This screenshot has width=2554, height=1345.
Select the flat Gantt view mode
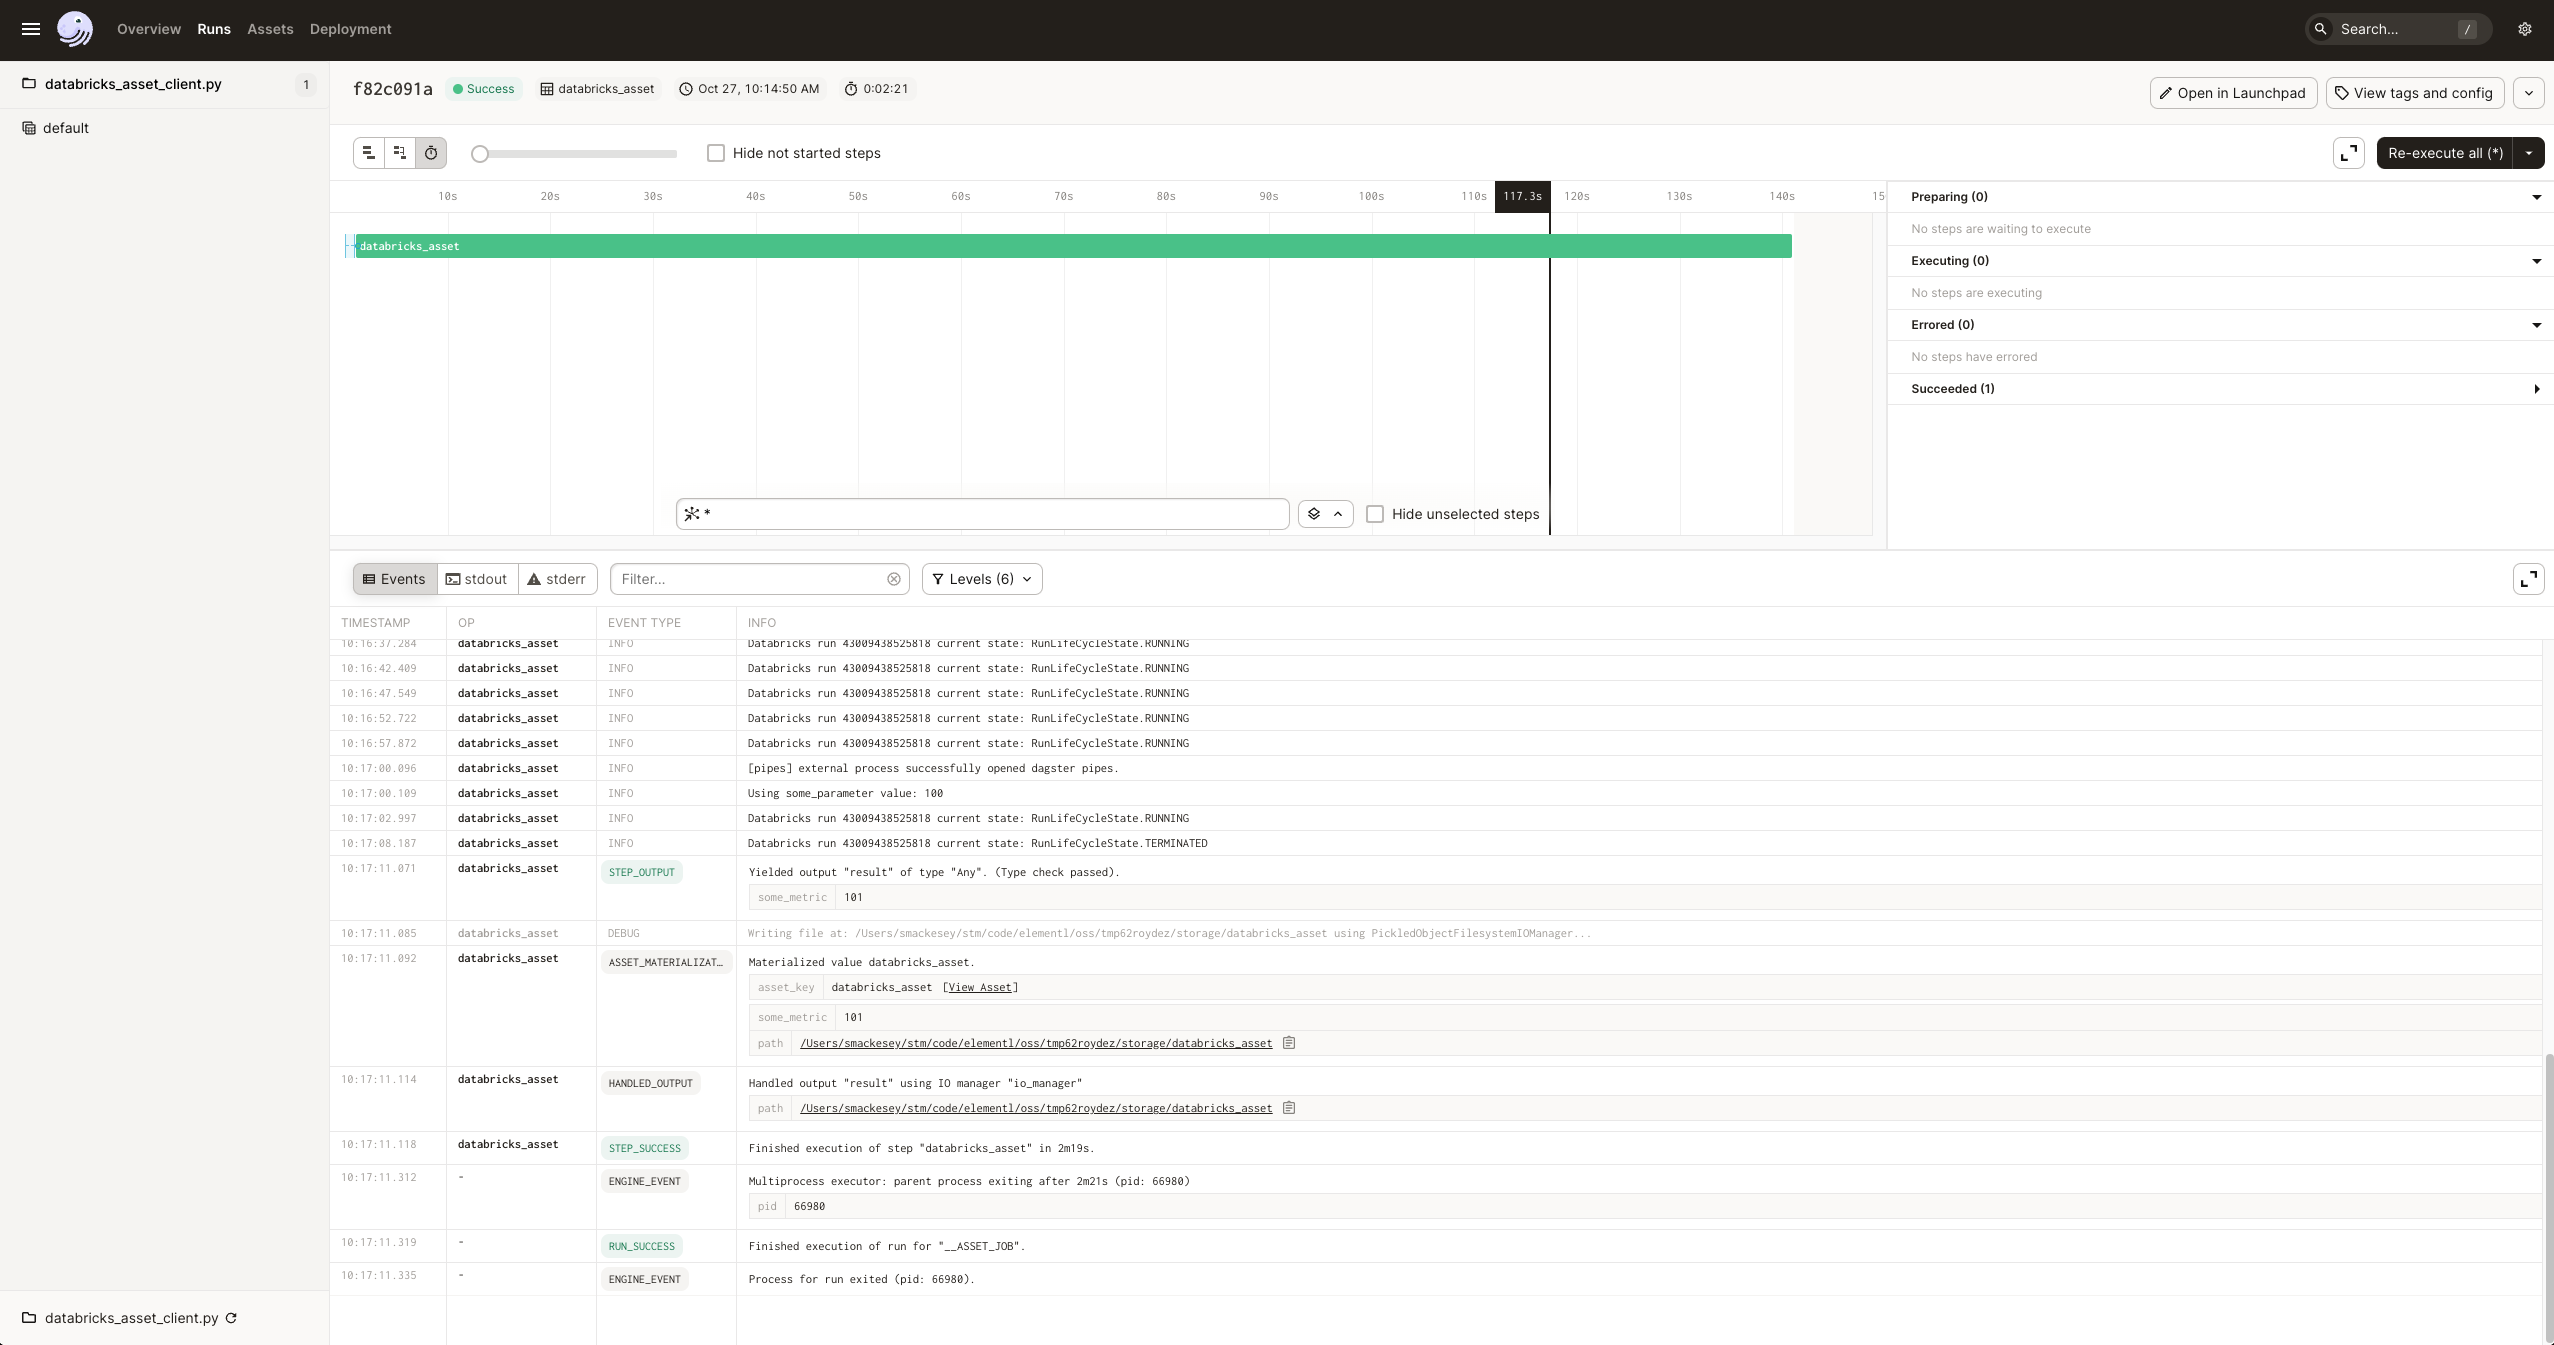point(369,153)
